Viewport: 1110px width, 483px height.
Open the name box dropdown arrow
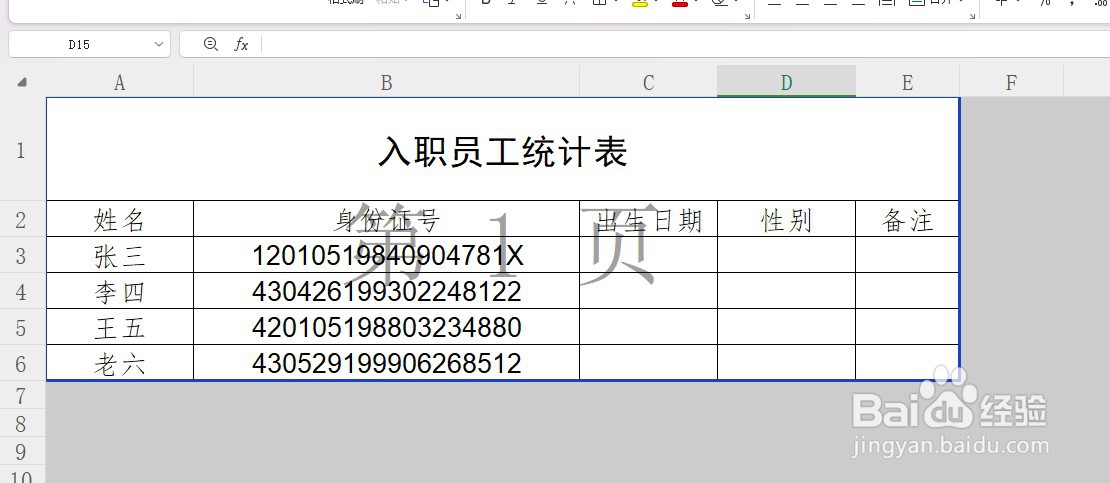tap(158, 45)
